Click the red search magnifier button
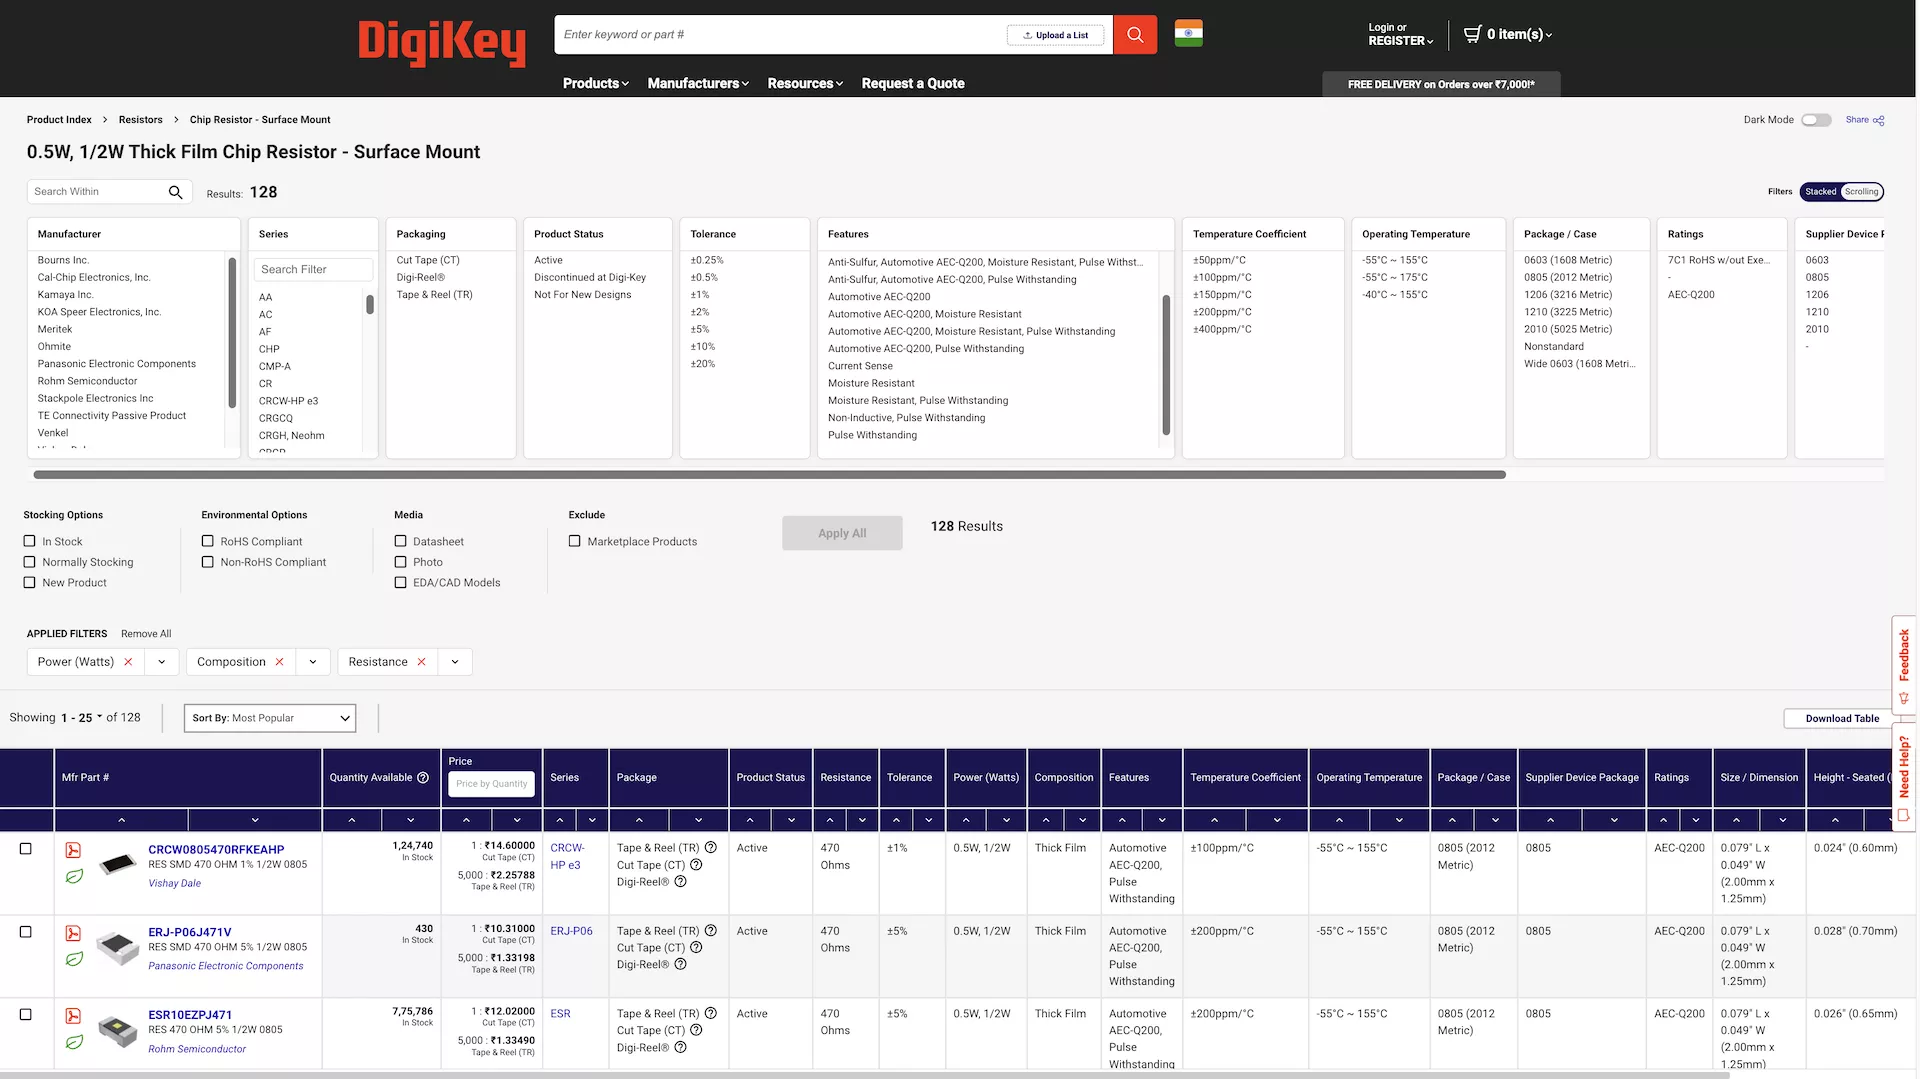This screenshot has height=1079, width=1920. point(1135,35)
